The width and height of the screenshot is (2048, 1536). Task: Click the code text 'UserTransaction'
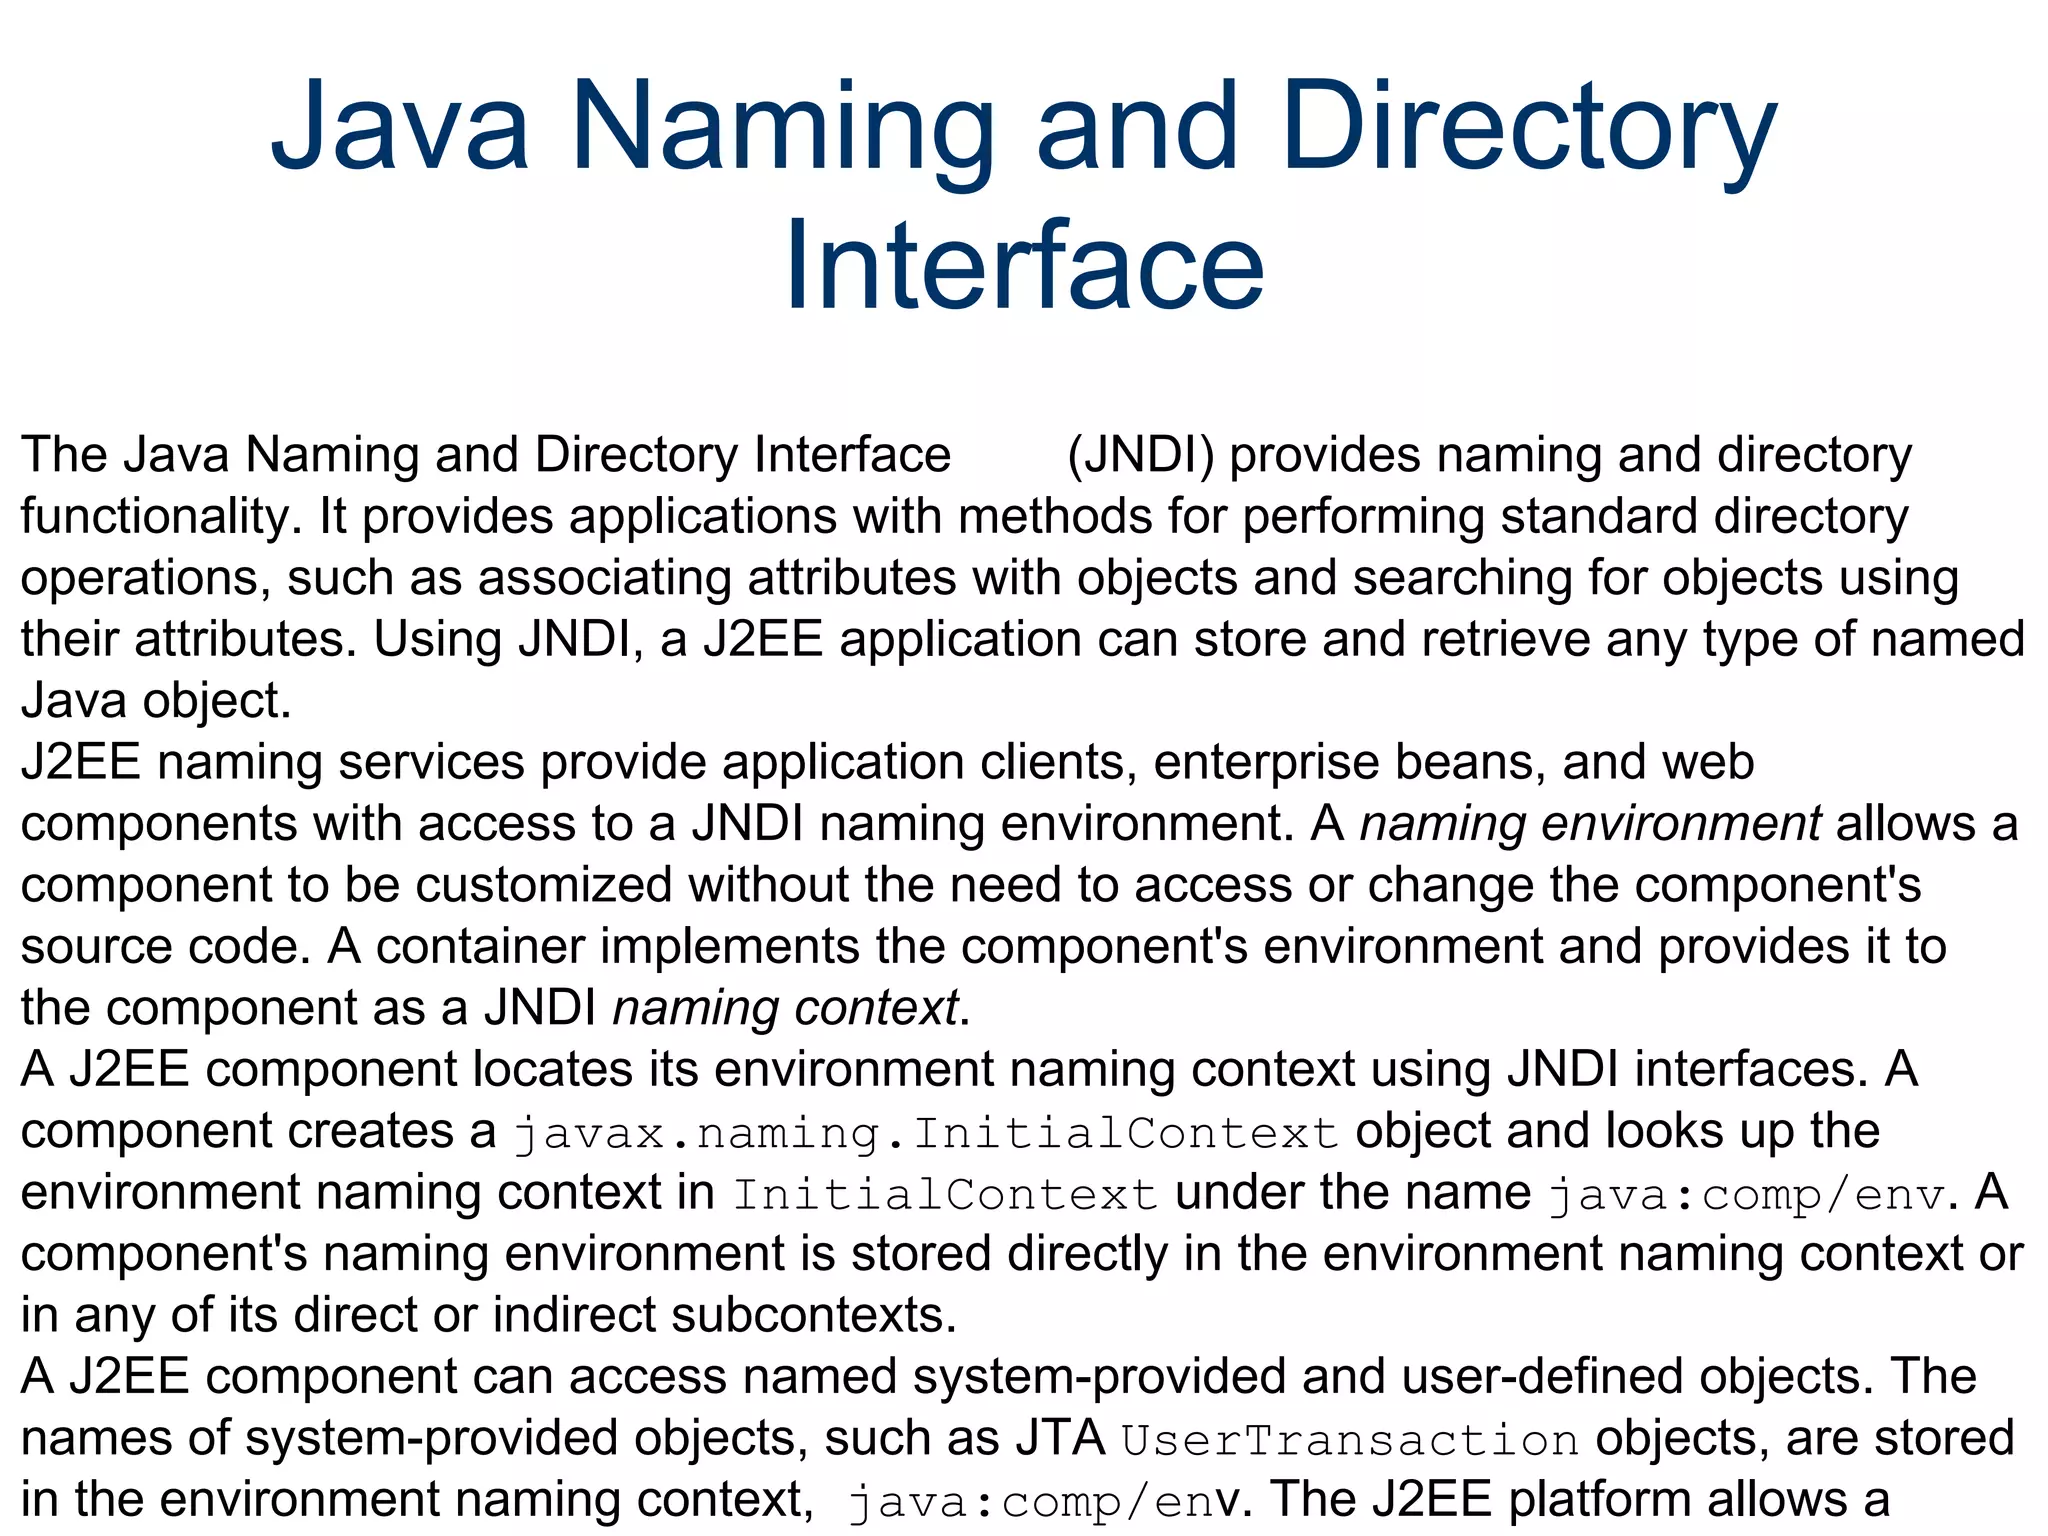[x=1350, y=1440]
